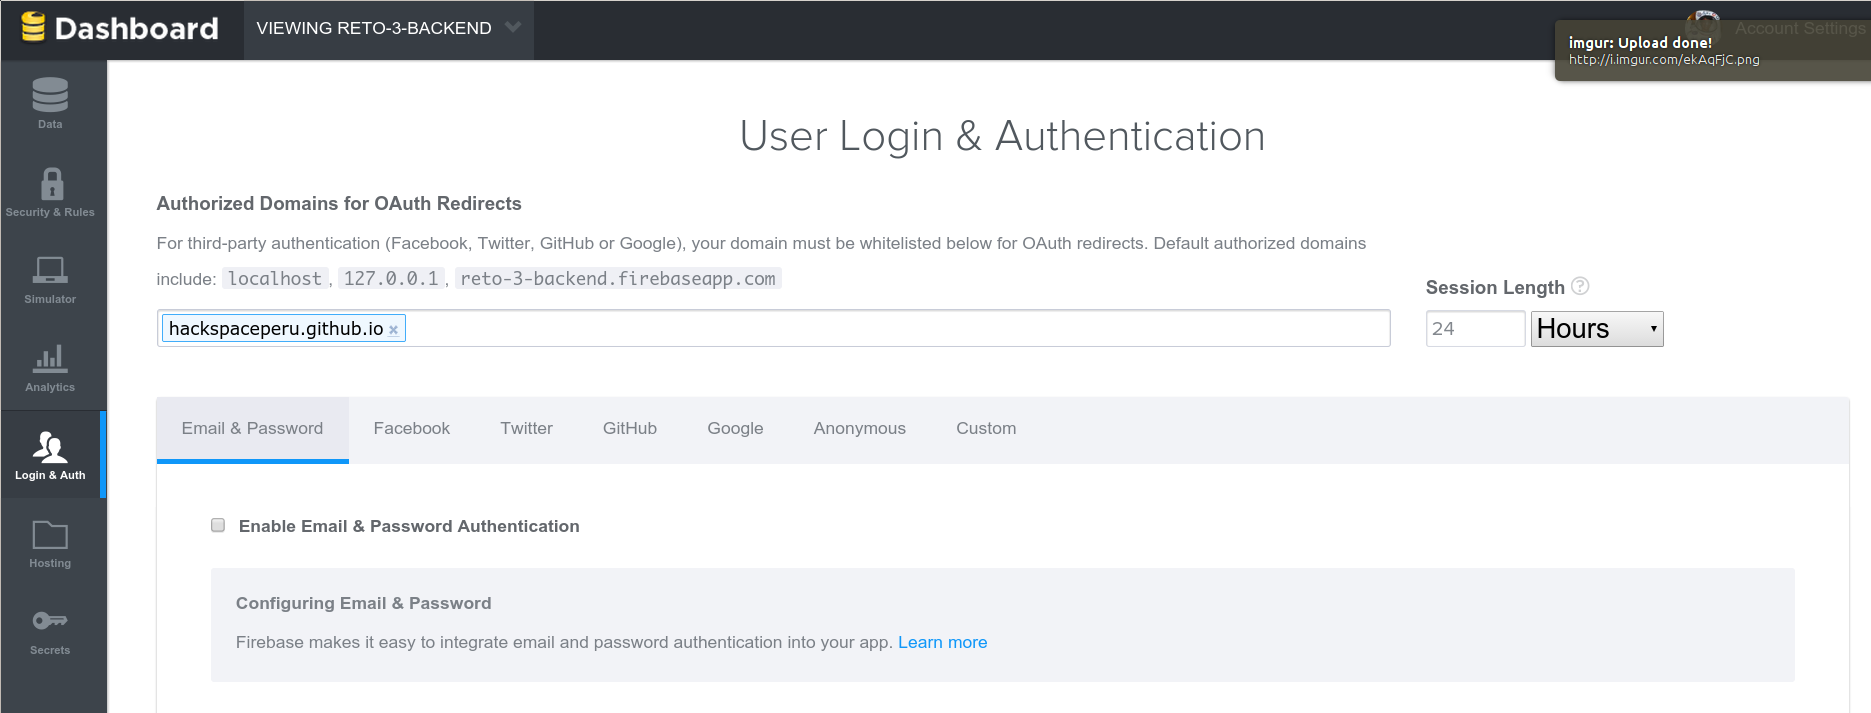This screenshot has height=713, width=1871.
Task: Open Hosting folder icon
Action: [x=50, y=534]
